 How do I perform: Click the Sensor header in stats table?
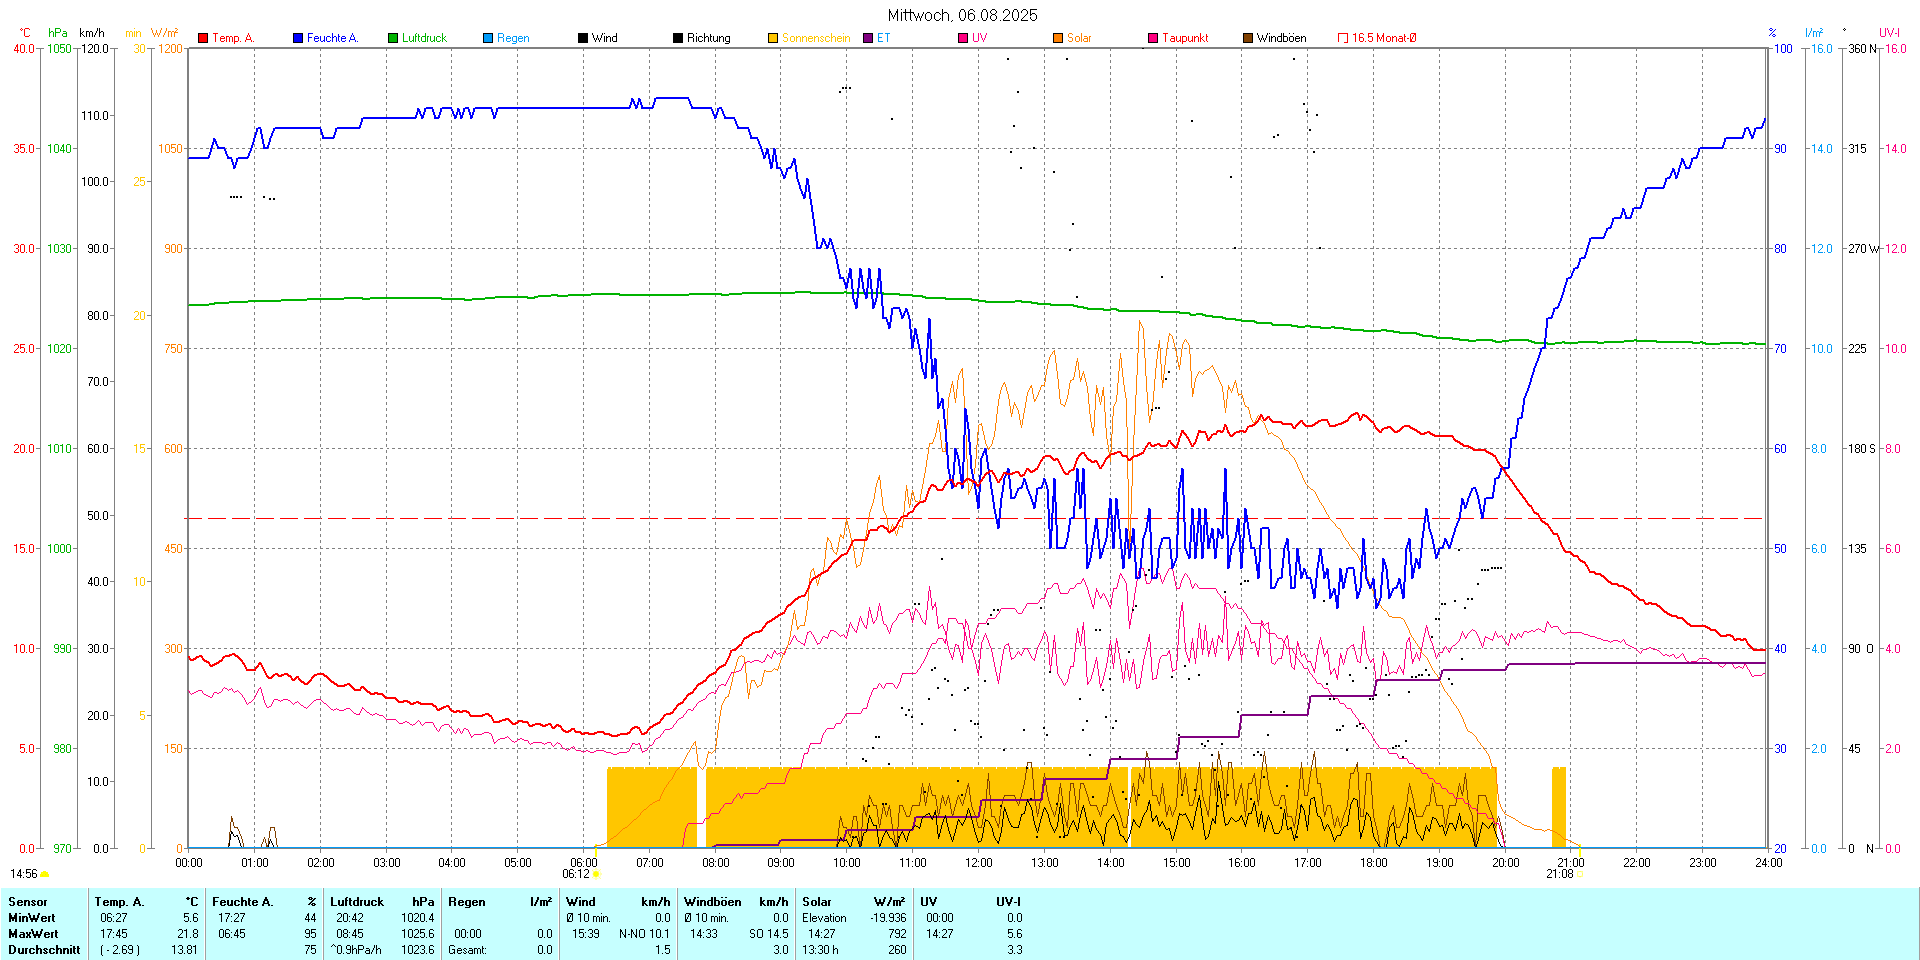click(28, 902)
